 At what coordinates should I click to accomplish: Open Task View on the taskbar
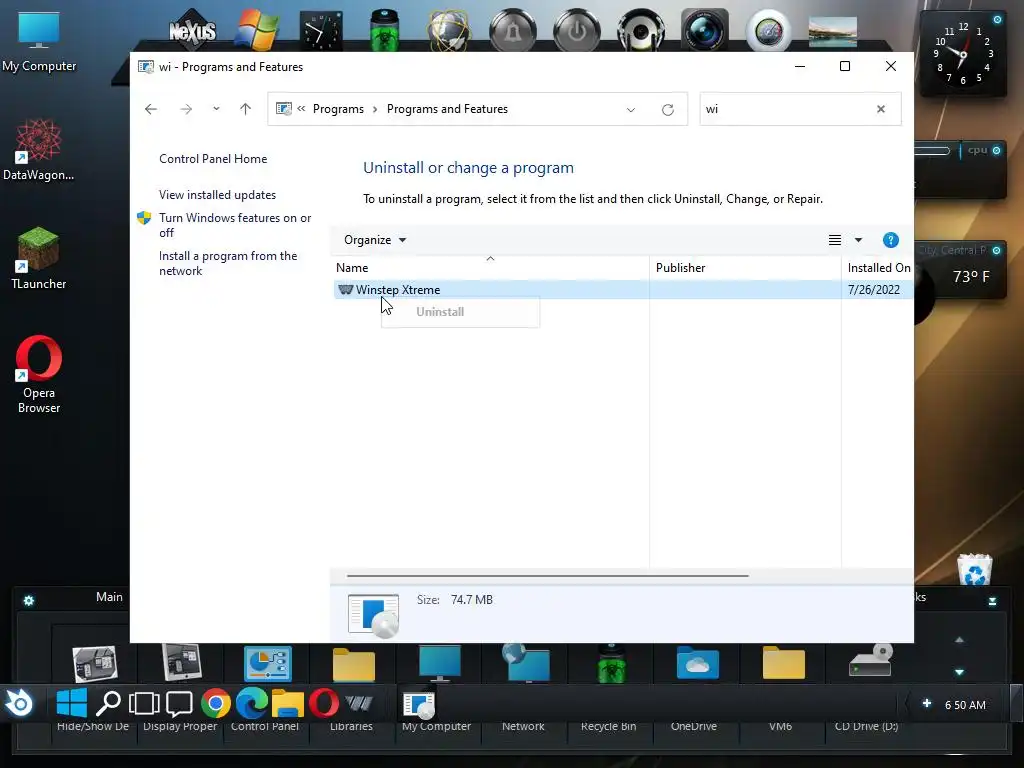(144, 703)
